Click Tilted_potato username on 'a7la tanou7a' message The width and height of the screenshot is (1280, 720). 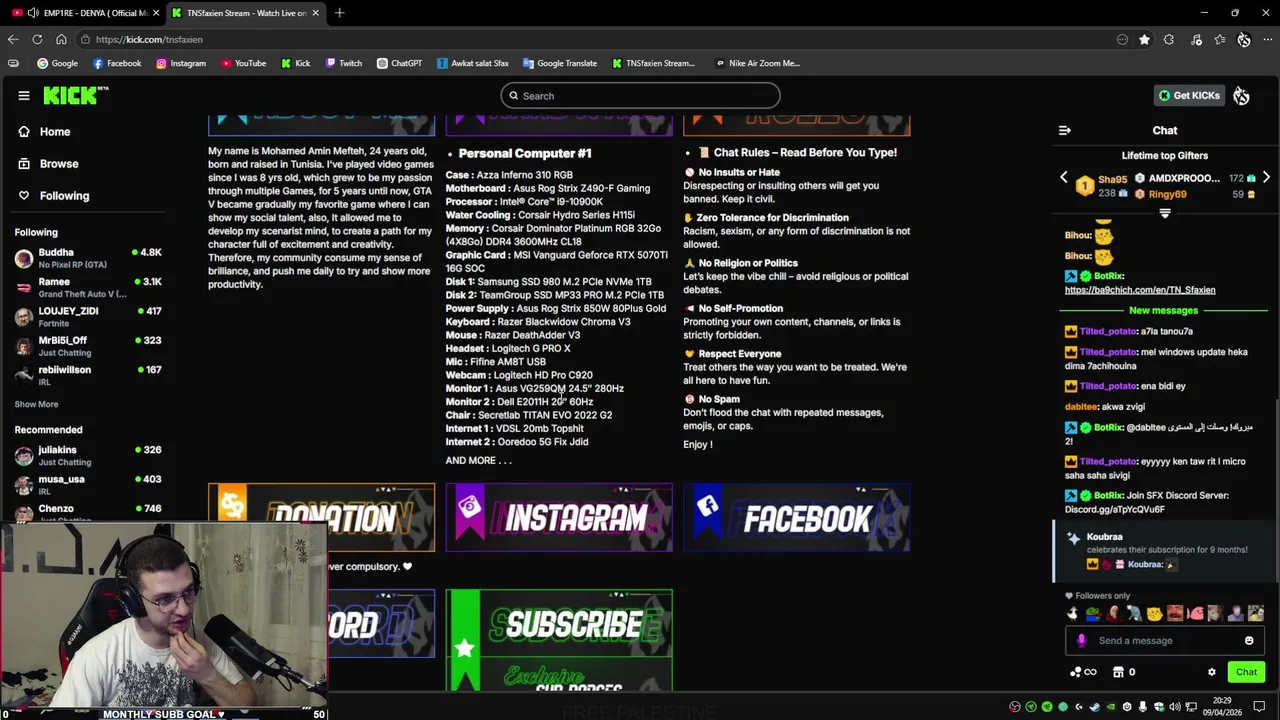pos(1108,331)
